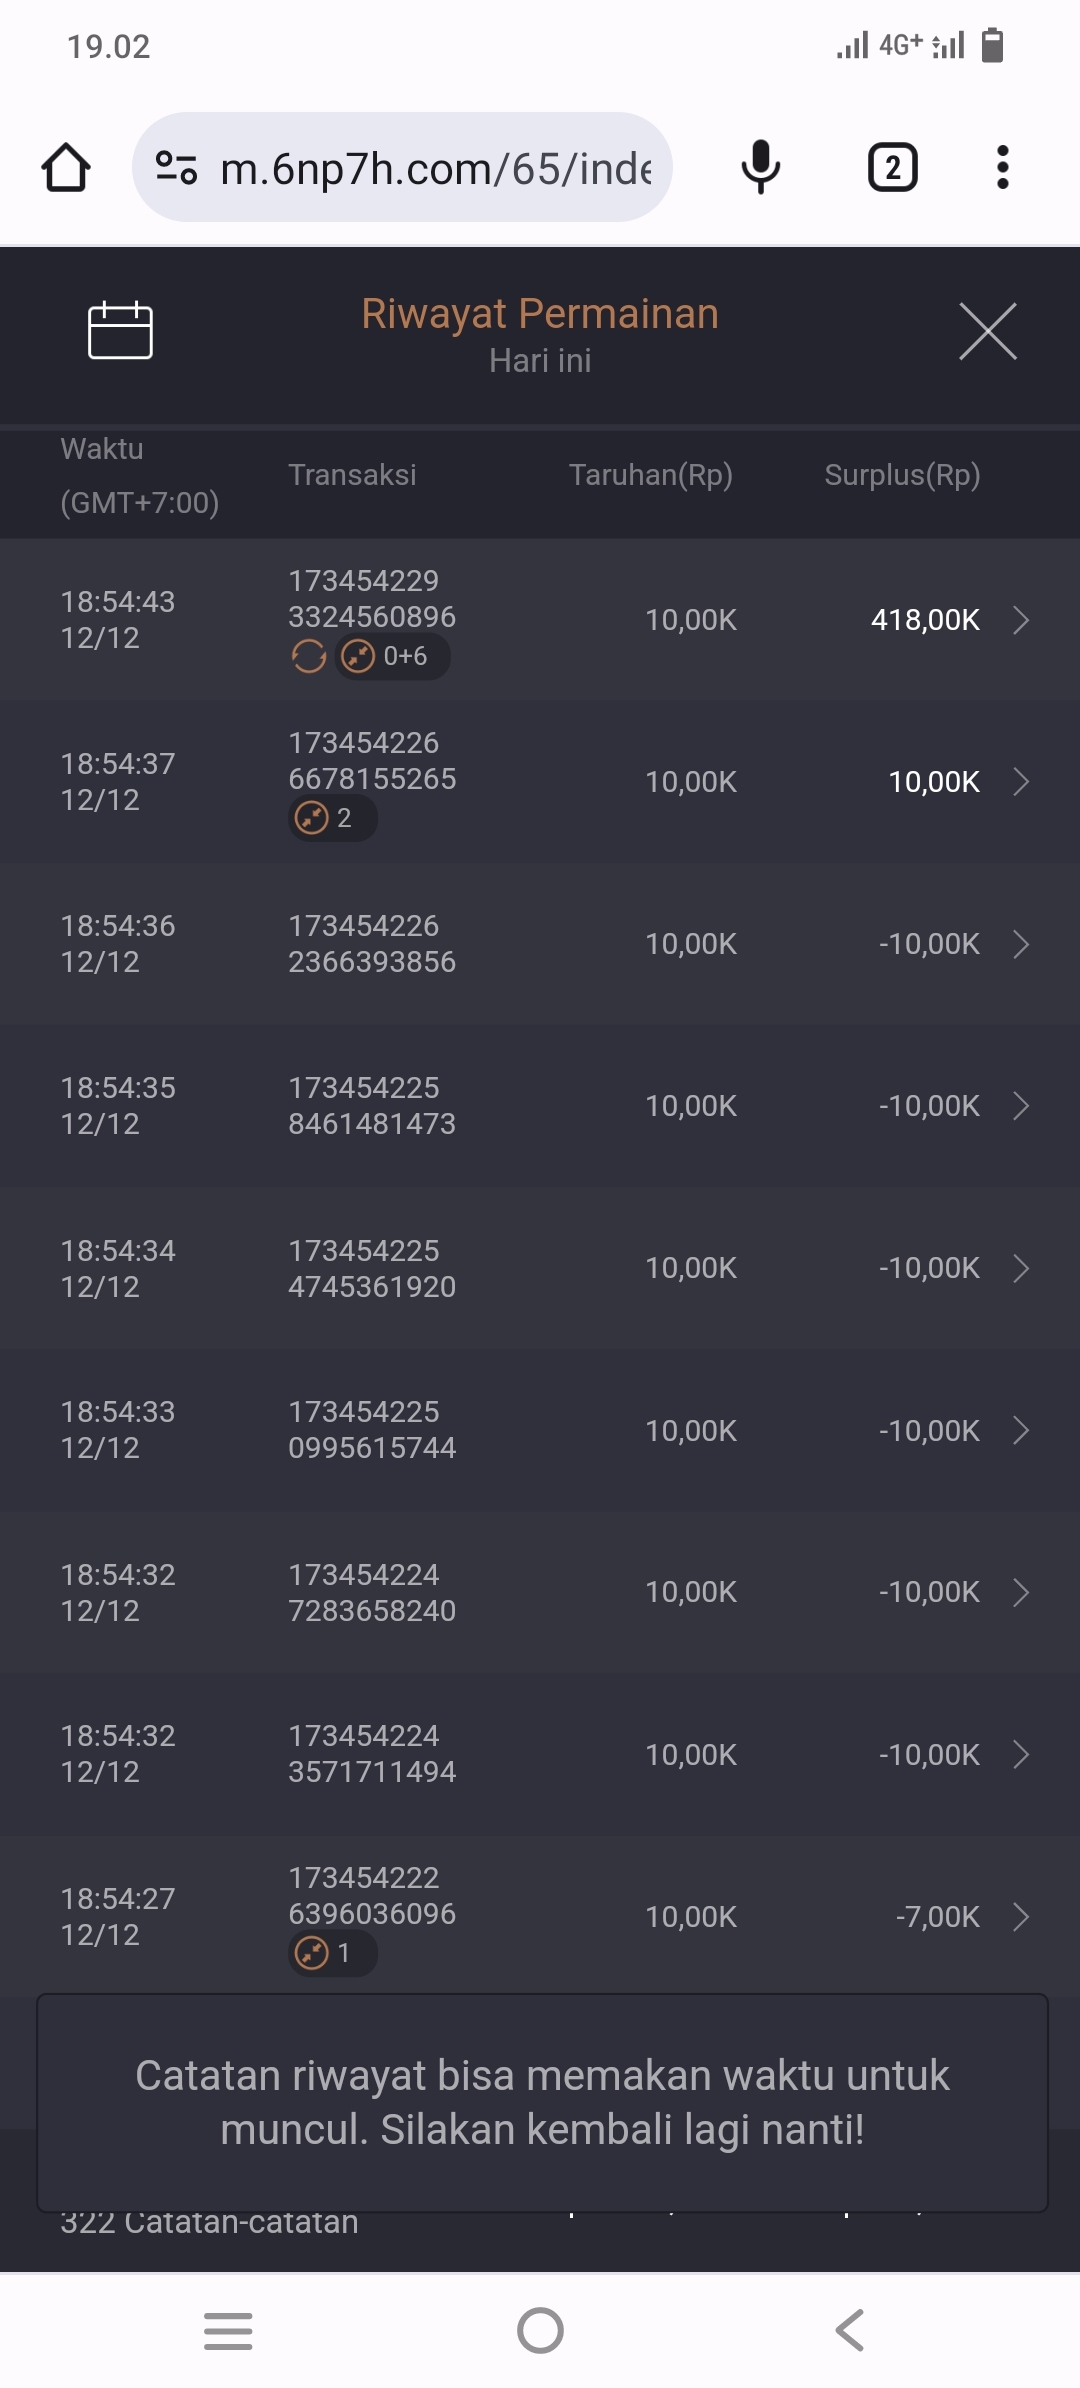Viewport: 1080px width, 2388px height.
Task: Tap the badge labeled 1 on 18:54:27 row
Action: [332, 1953]
